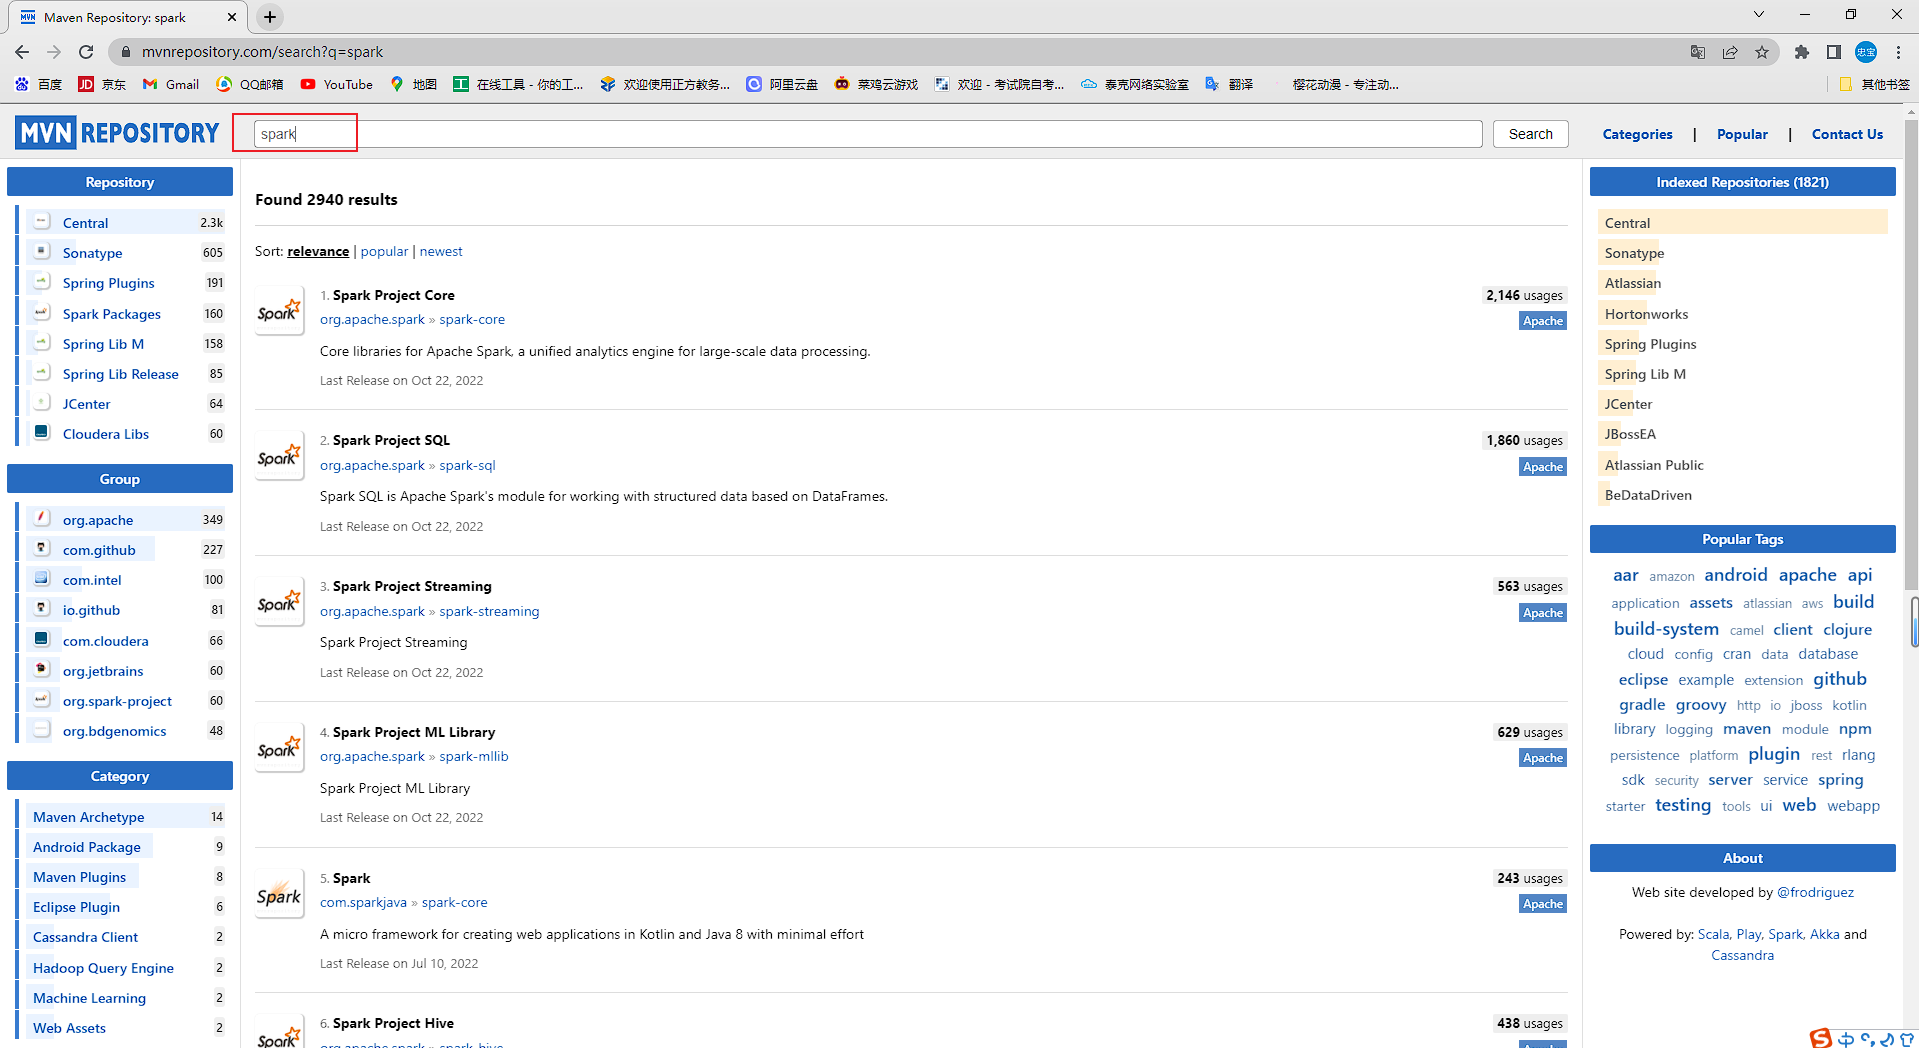
Task: Filter by Spark Packages repository
Action: pyautogui.click(x=111, y=314)
